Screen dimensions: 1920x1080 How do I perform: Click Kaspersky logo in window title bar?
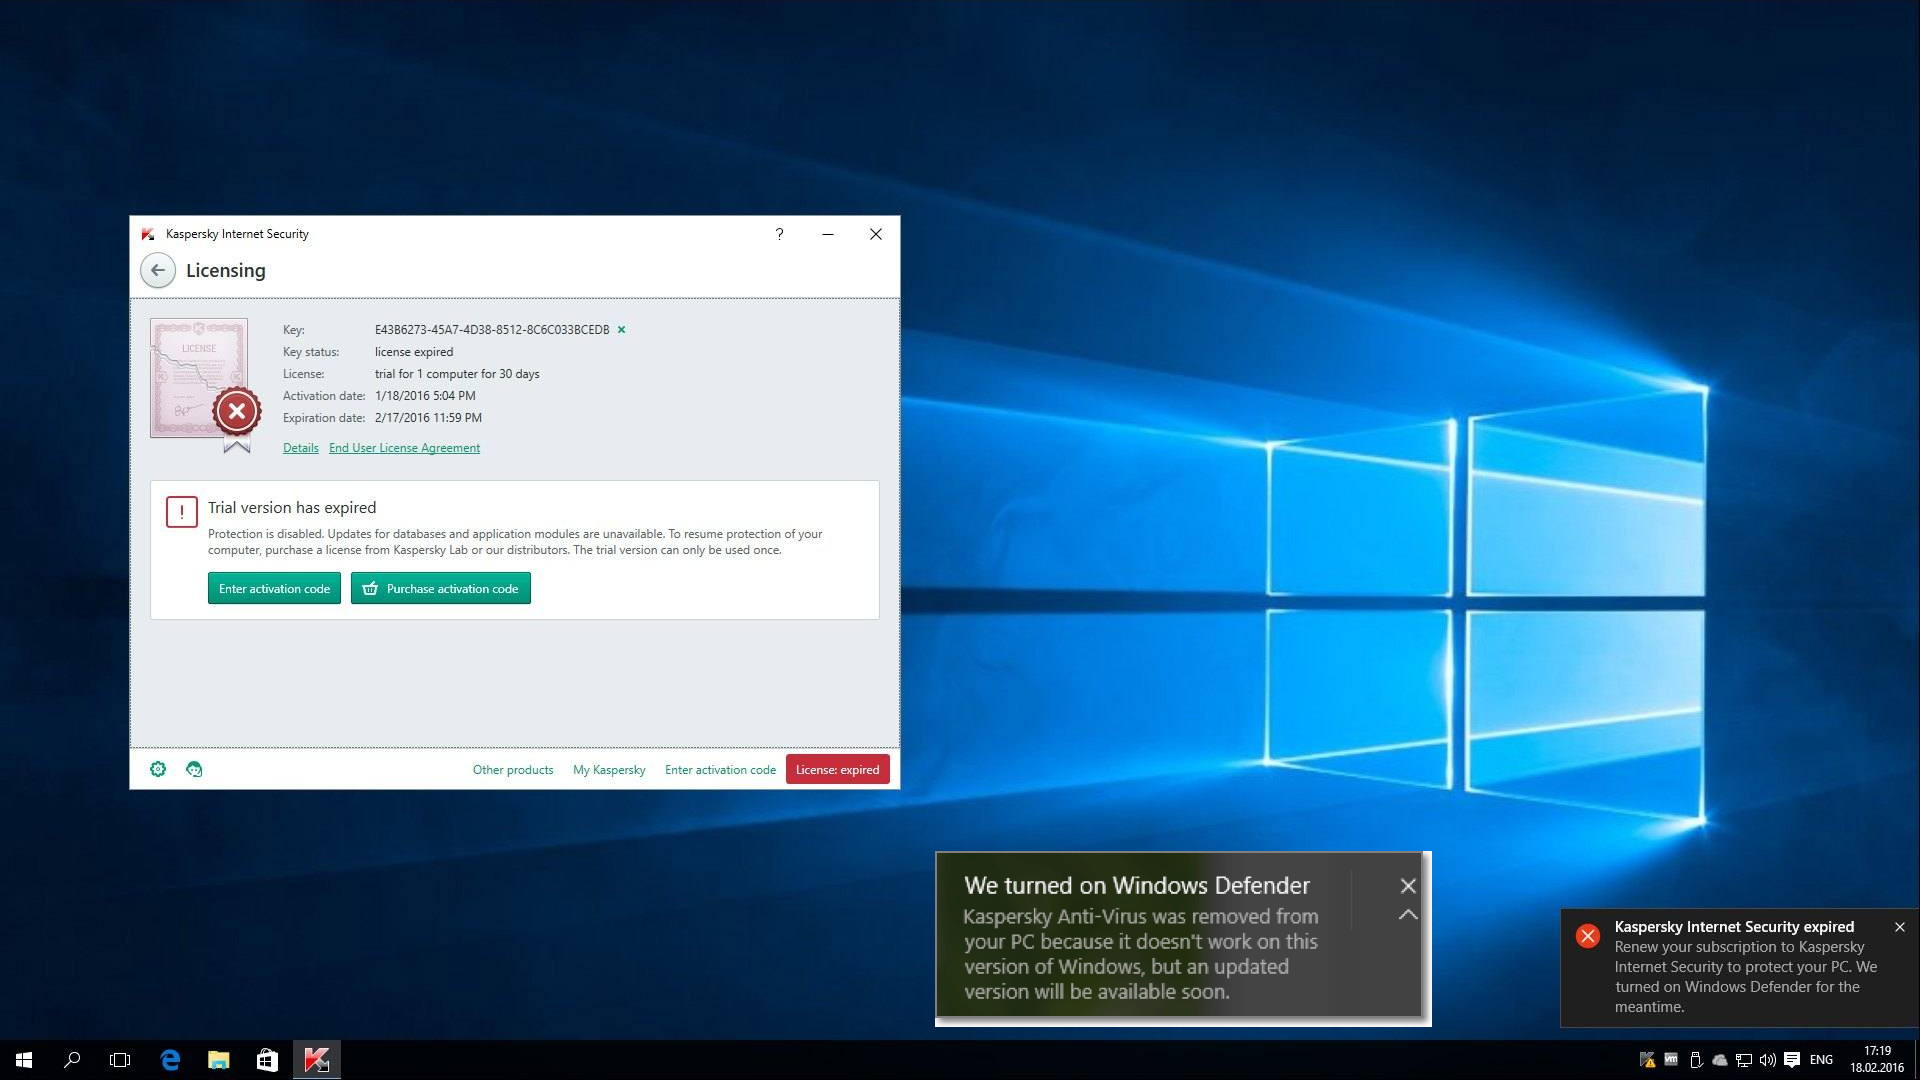click(148, 234)
